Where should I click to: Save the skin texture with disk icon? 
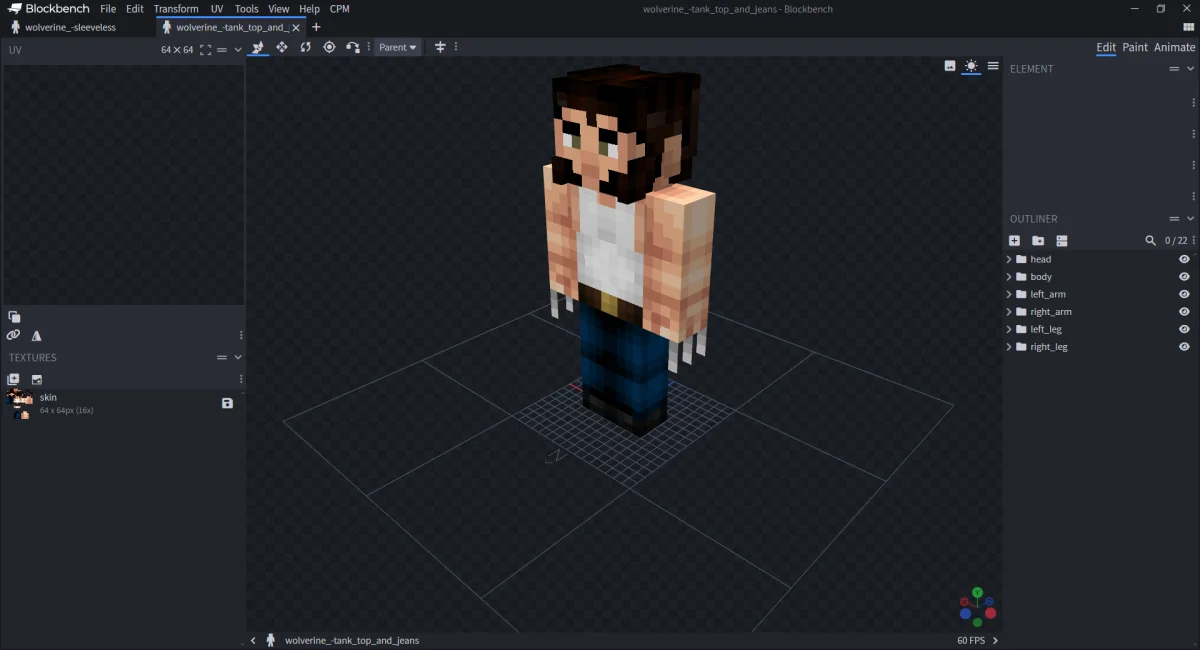pos(227,403)
